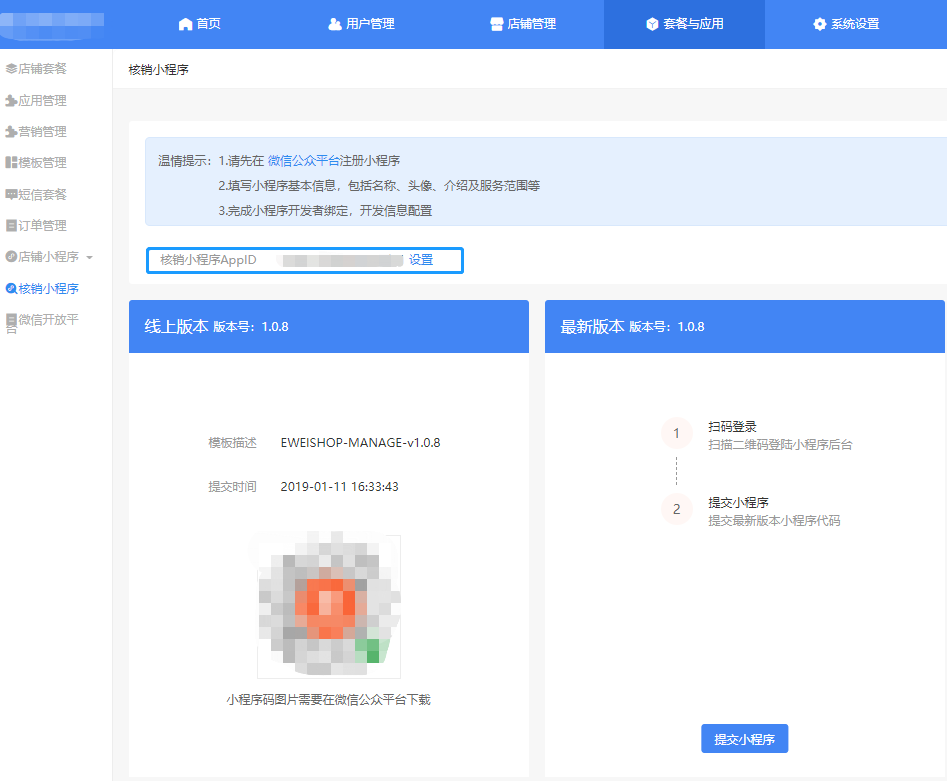The image size is (947, 781).
Task: Open the 微信公众平台 link in tips
Action: 303,161
